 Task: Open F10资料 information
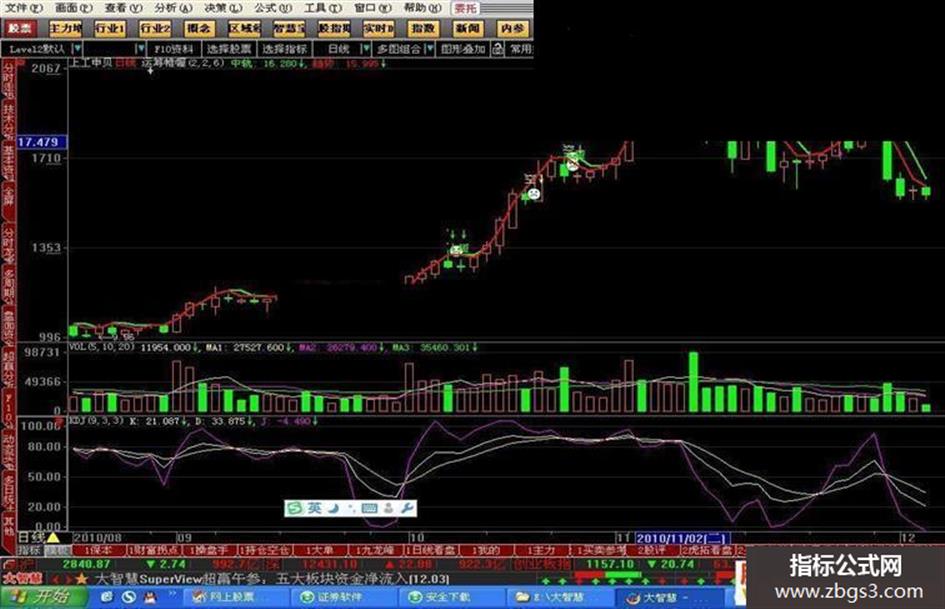pos(174,49)
